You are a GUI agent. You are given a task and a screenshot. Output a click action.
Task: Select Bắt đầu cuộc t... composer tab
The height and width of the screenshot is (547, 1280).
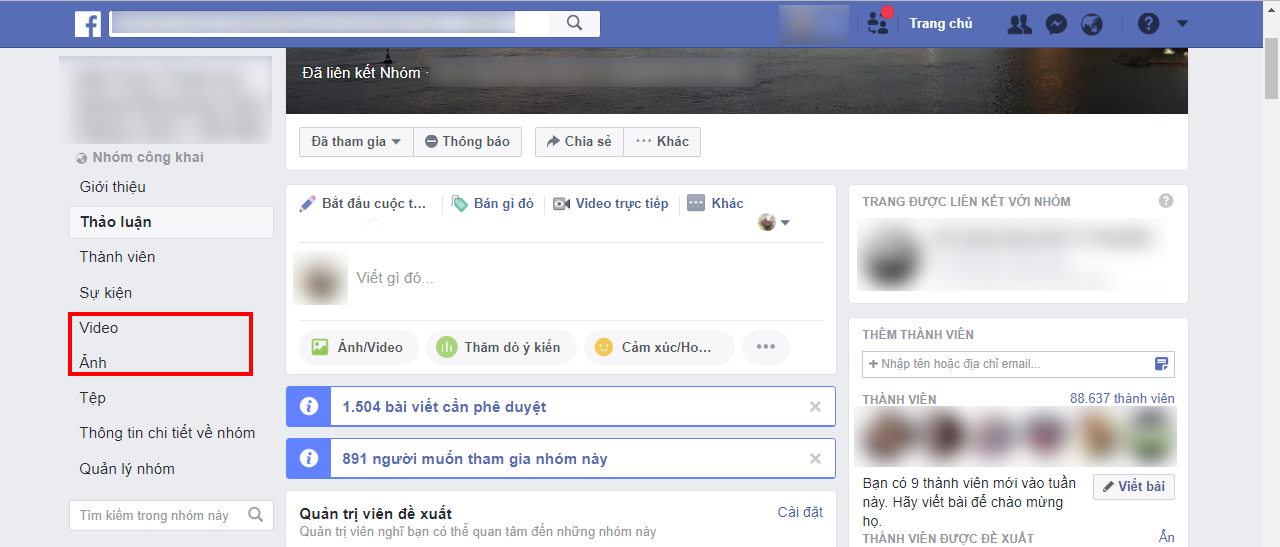364,203
